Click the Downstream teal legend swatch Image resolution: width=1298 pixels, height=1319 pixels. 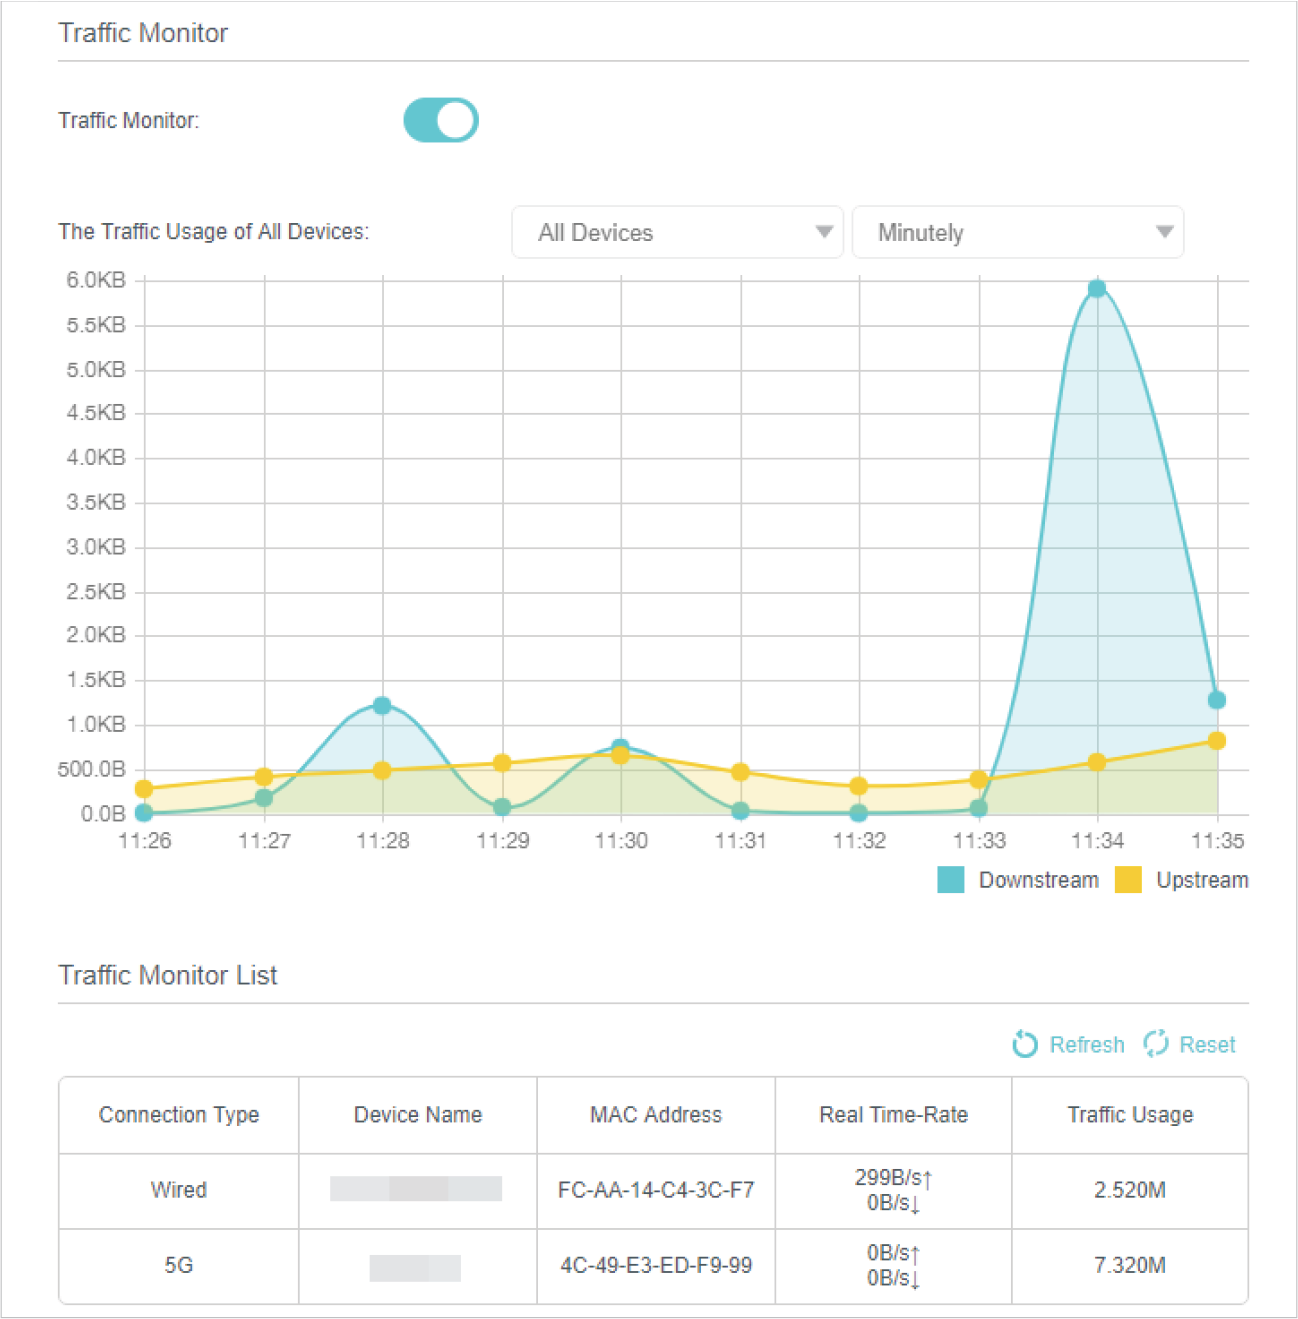(950, 880)
